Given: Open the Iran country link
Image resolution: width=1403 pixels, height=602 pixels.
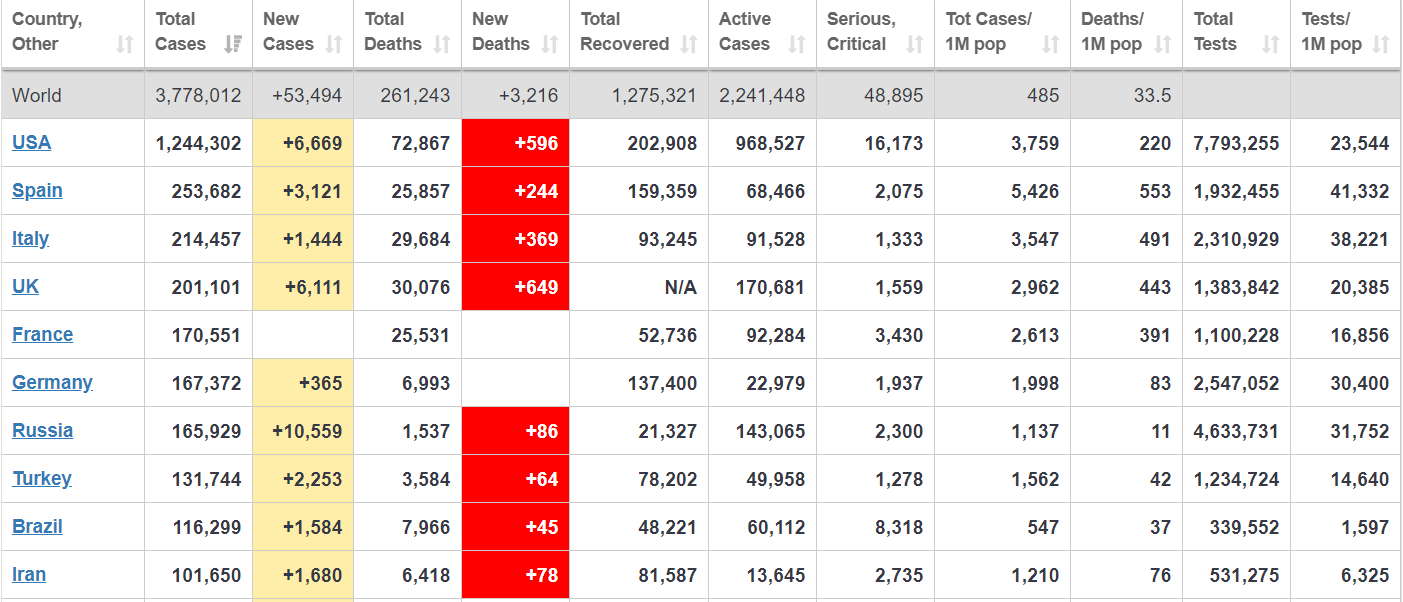Looking at the screenshot, I should (29, 575).
